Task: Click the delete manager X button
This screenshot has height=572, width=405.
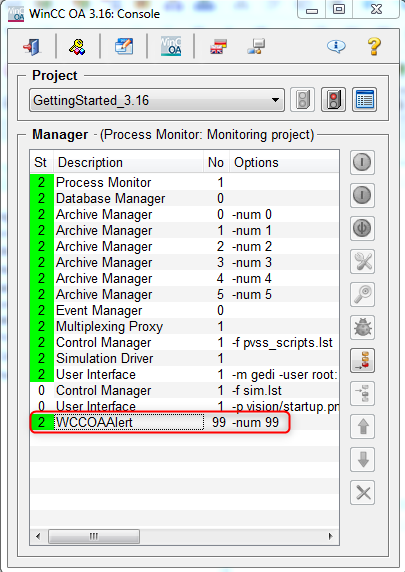Action: (363, 493)
